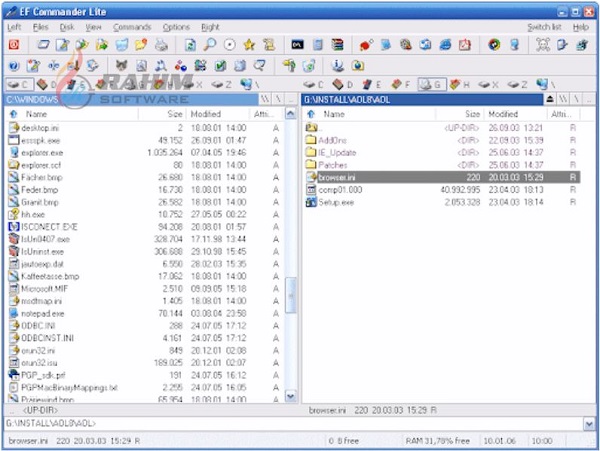Click the UP-DIR row in right panel
600x451 pixels.
442,128
